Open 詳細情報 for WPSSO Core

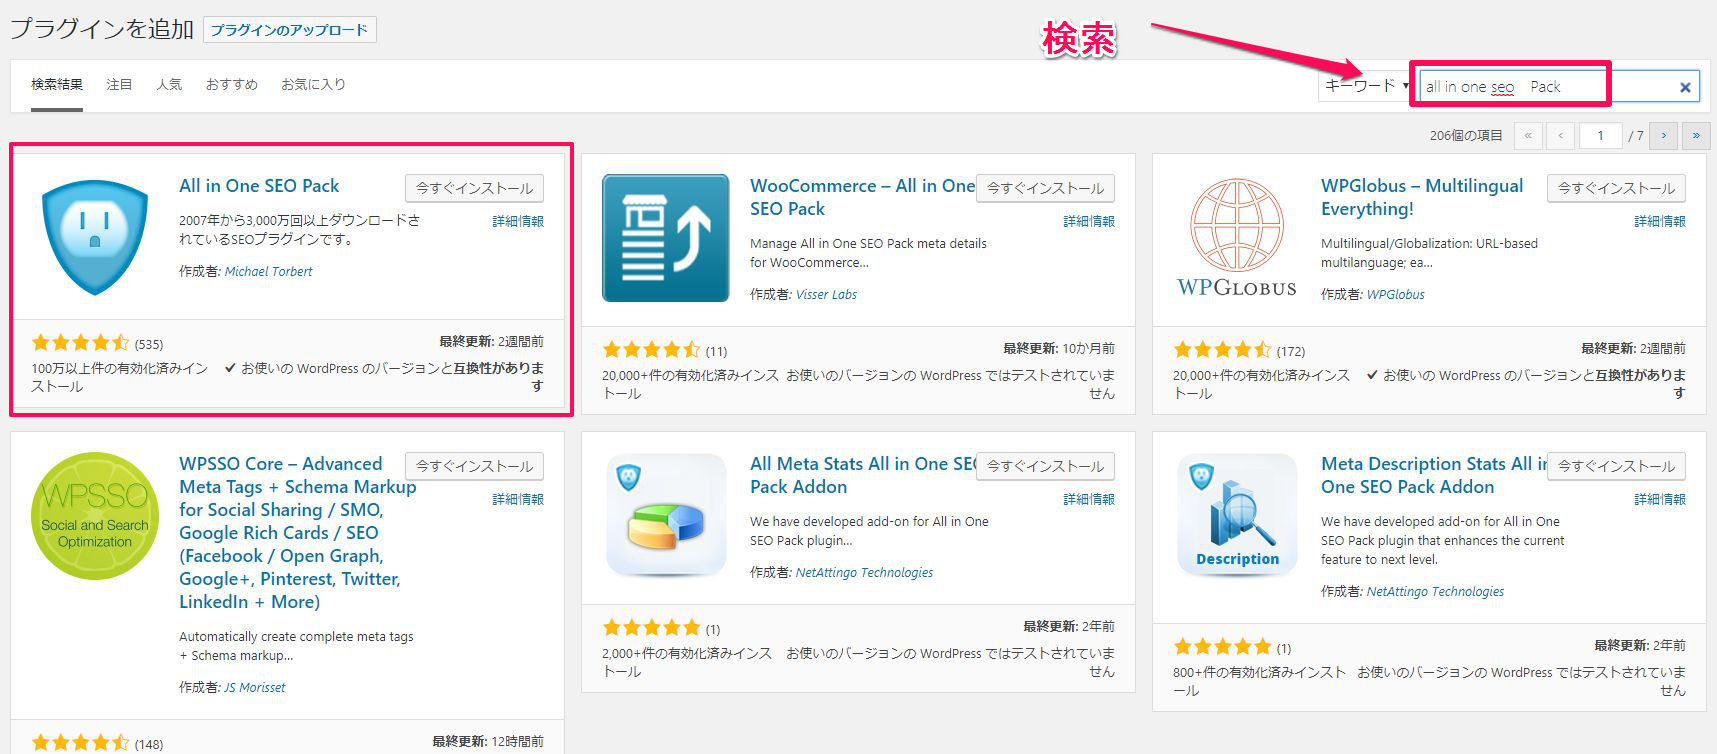[518, 499]
